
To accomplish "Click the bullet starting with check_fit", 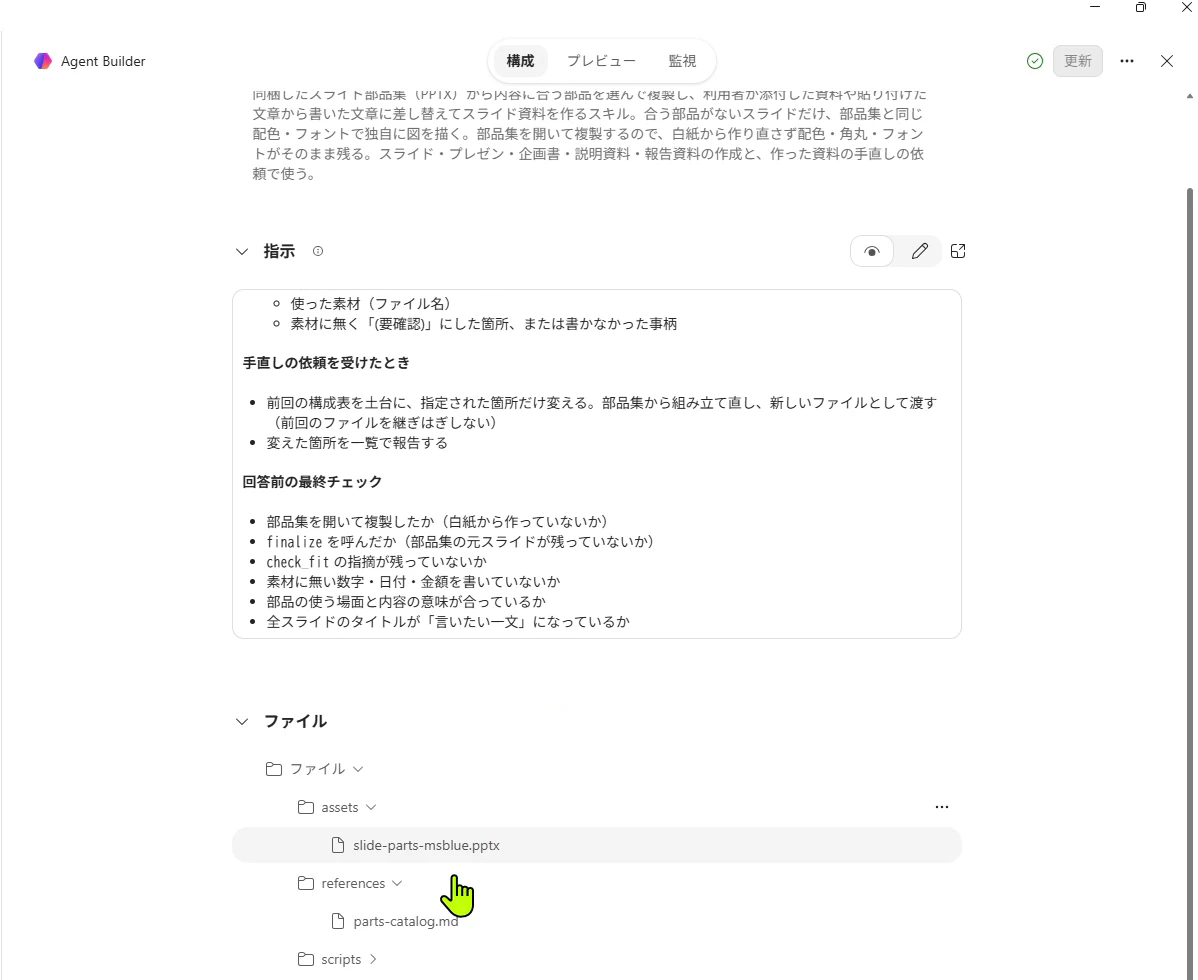I will [x=376, y=561].
